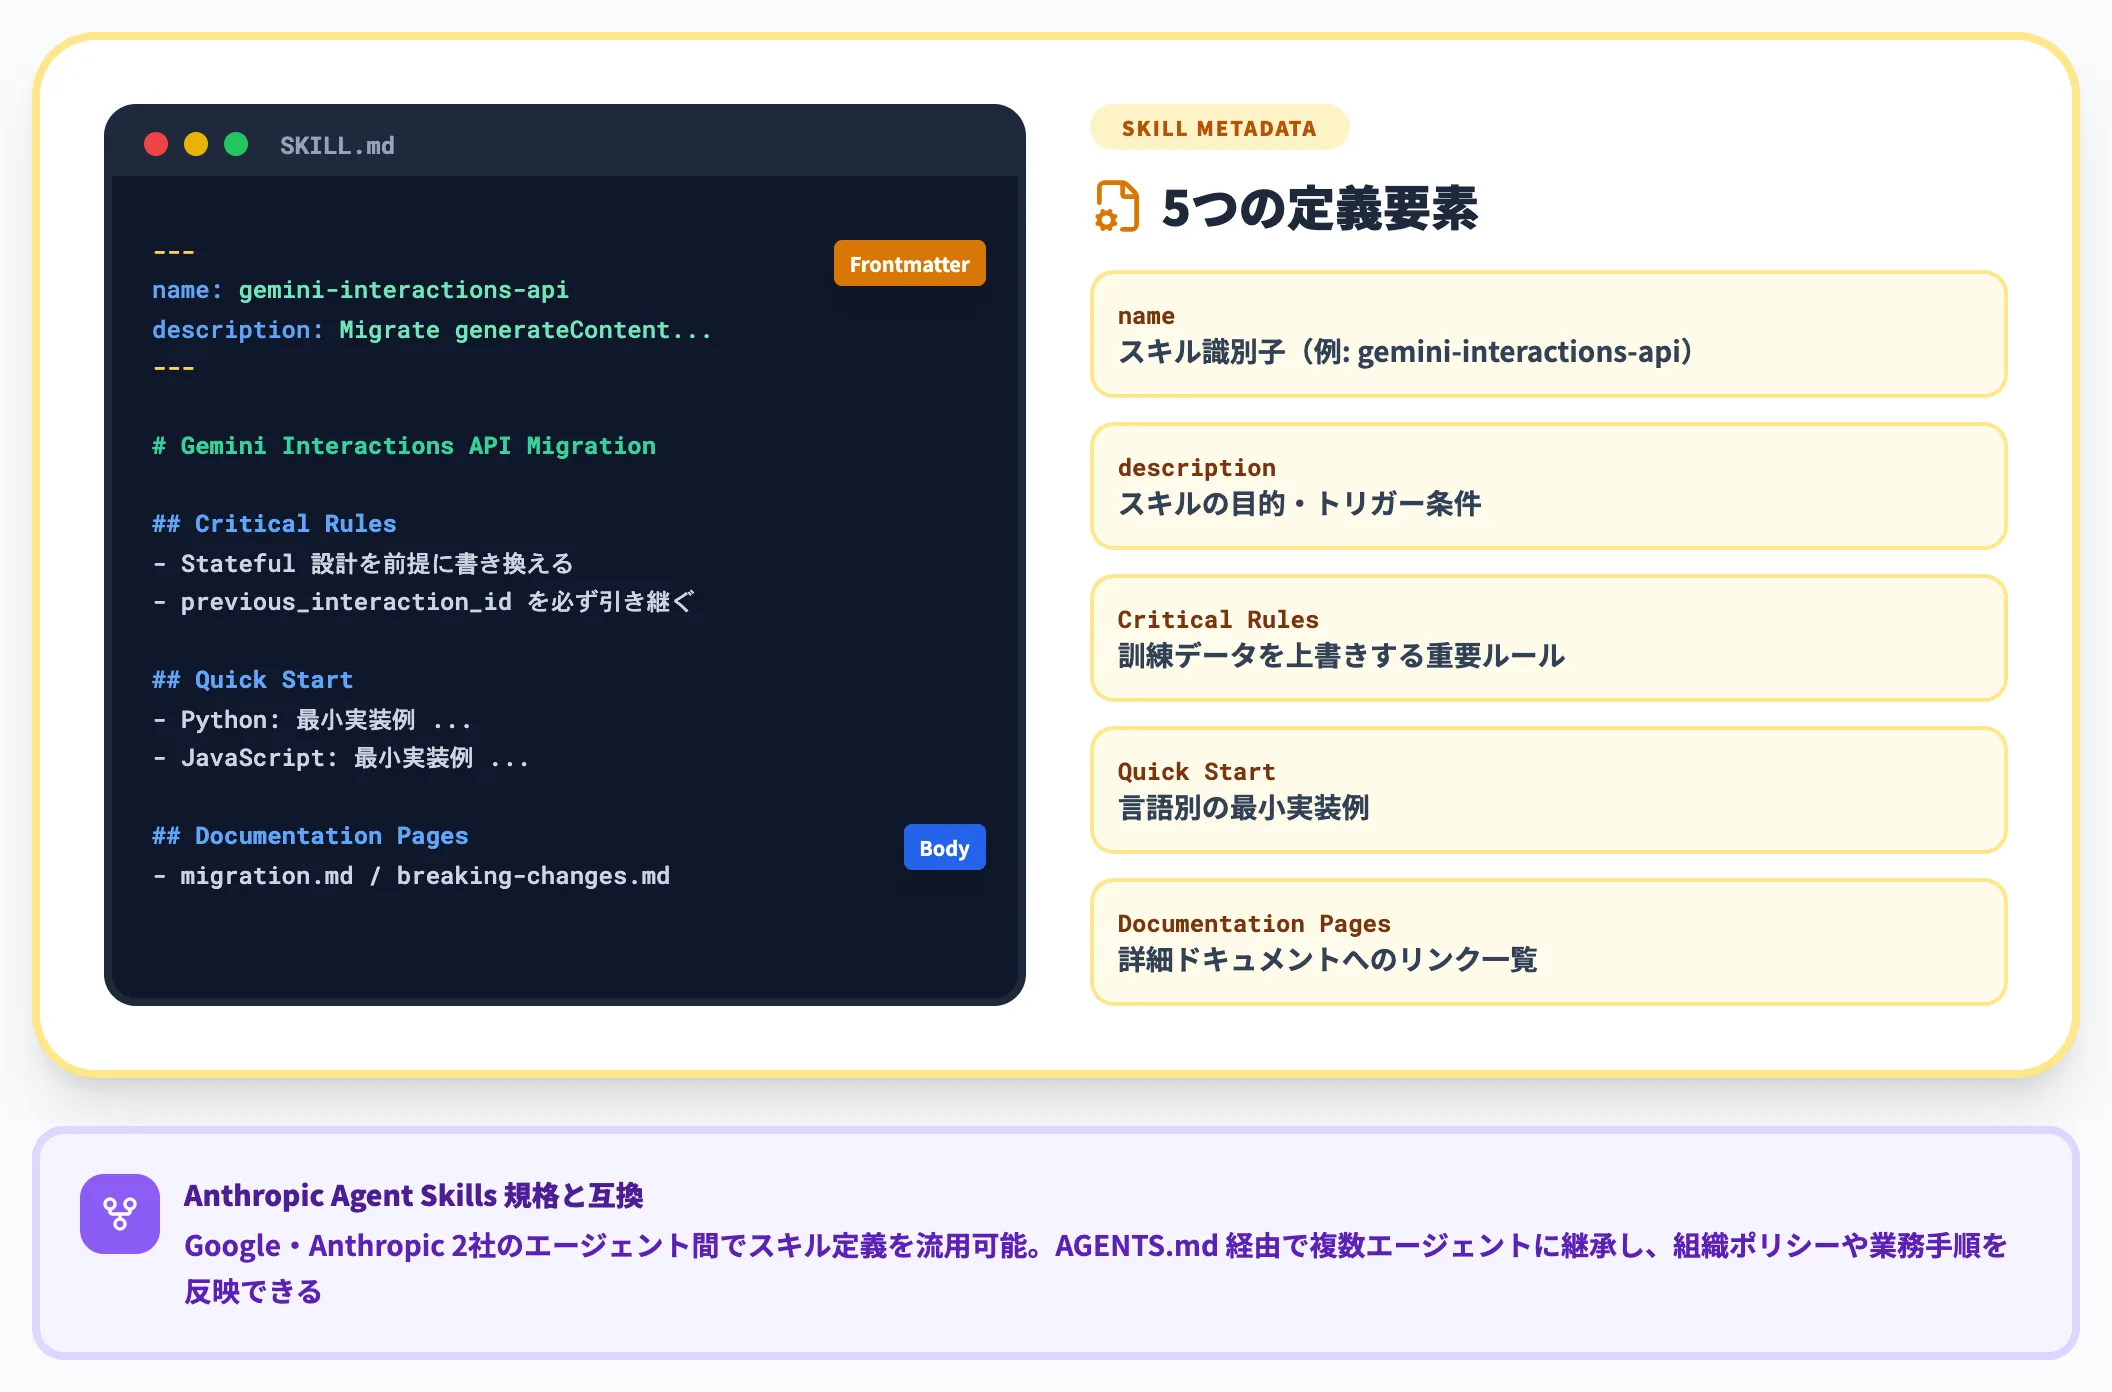The width and height of the screenshot is (2112, 1392).
Task: Click the file-gear icon beside 5つの定義要素
Action: click(x=1117, y=207)
